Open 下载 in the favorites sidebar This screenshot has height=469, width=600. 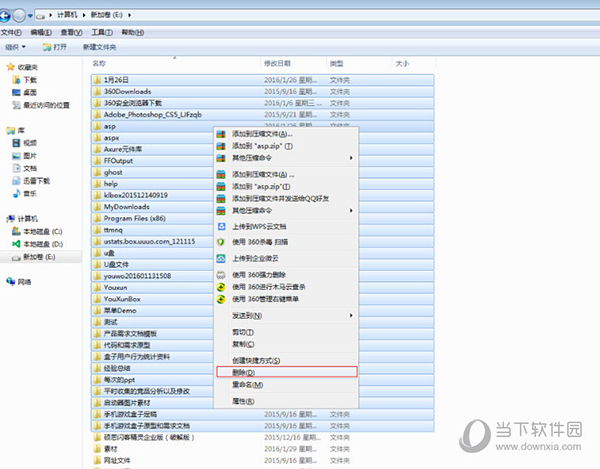tap(25, 80)
